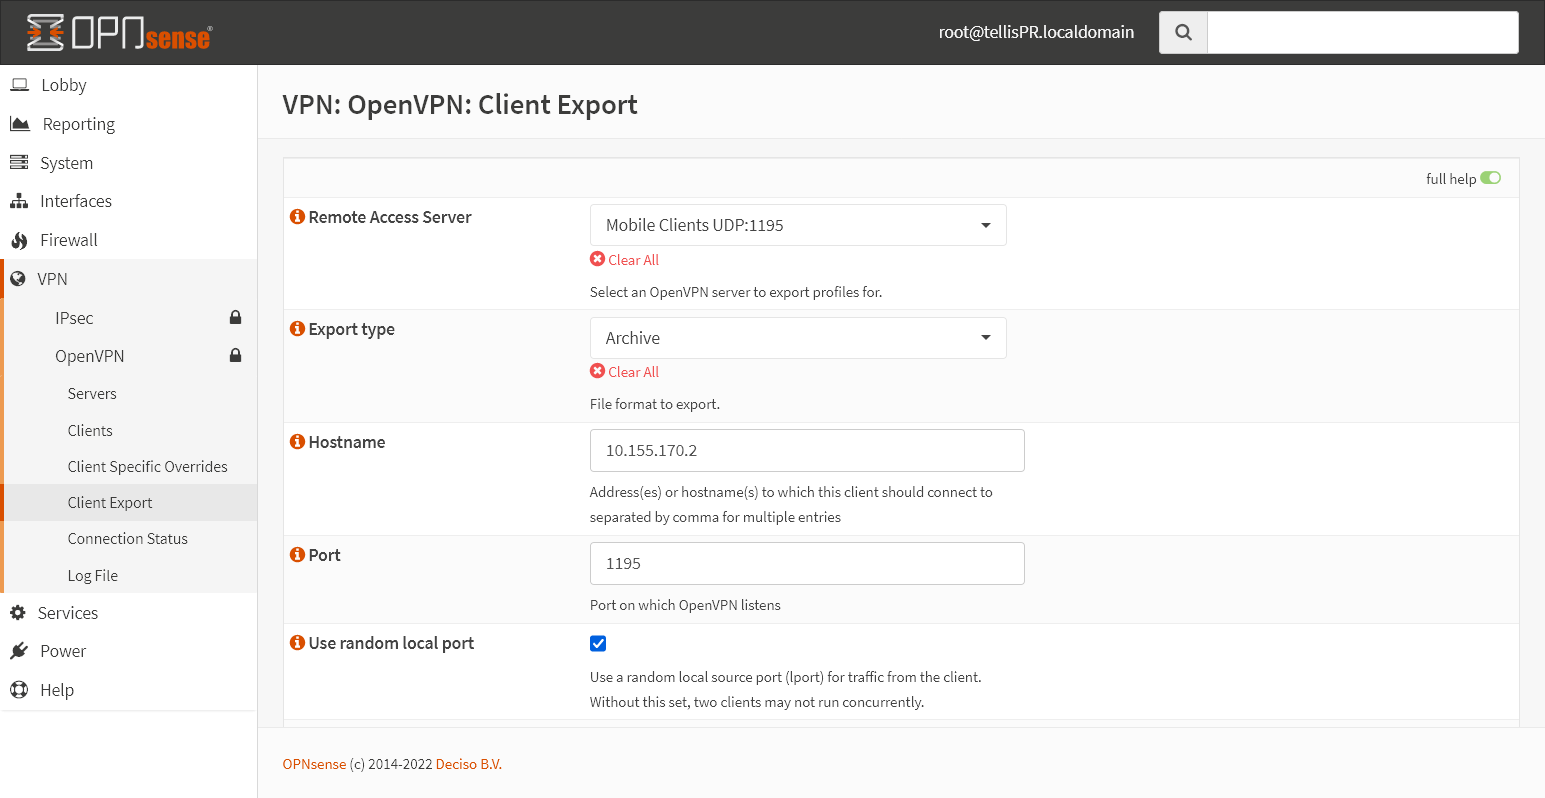Click the lock icon beside IPsec
The height and width of the screenshot is (798, 1545).
(236, 317)
